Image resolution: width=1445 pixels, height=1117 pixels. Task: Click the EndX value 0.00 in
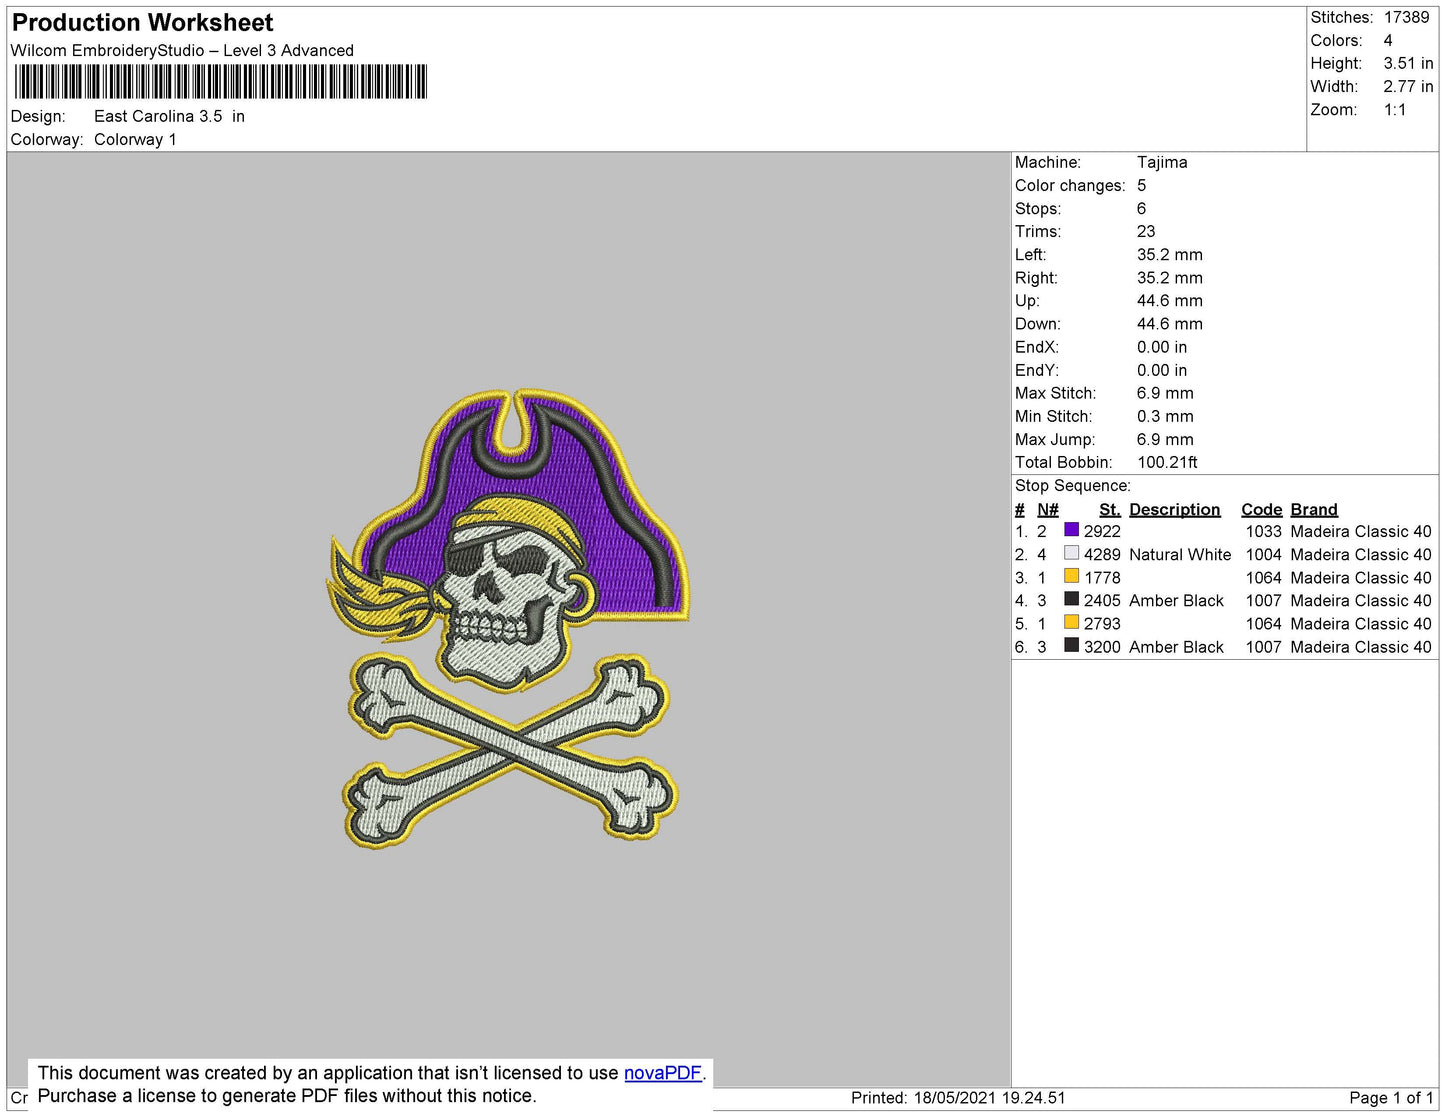pyautogui.click(x=1162, y=346)
